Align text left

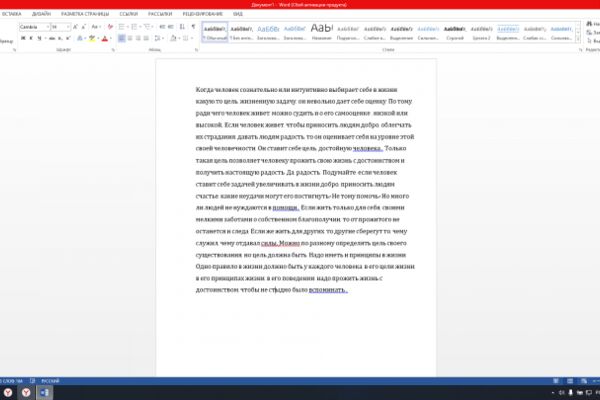click(122, 38)
